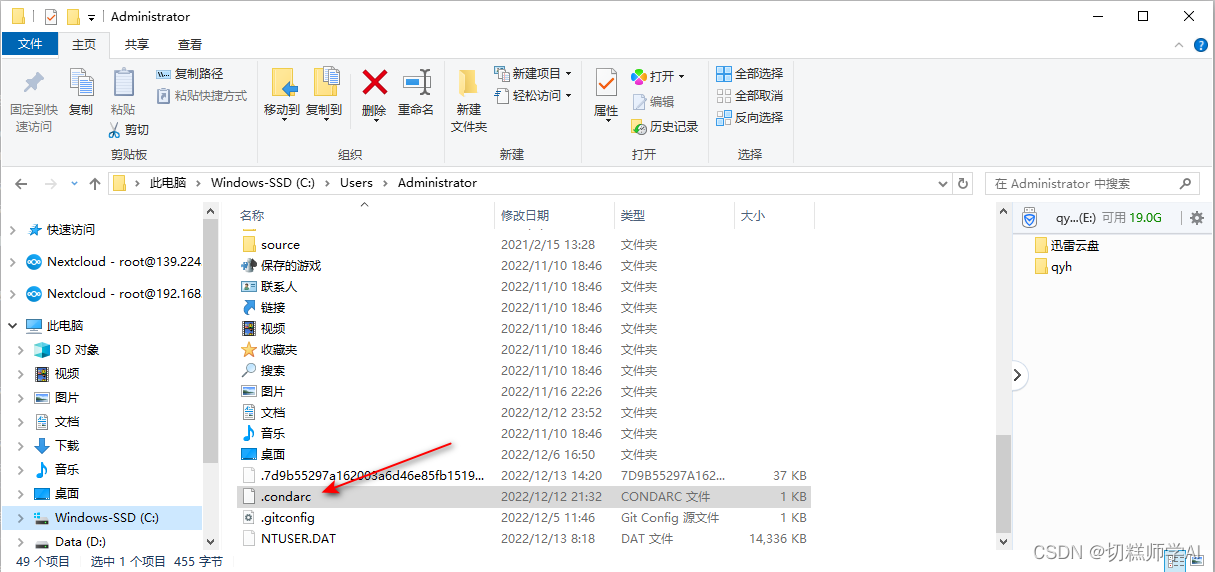Screen dimensions: 1215x572
Task: Click the Pin to Quick Access icon
Action: [x=34, y=82]
